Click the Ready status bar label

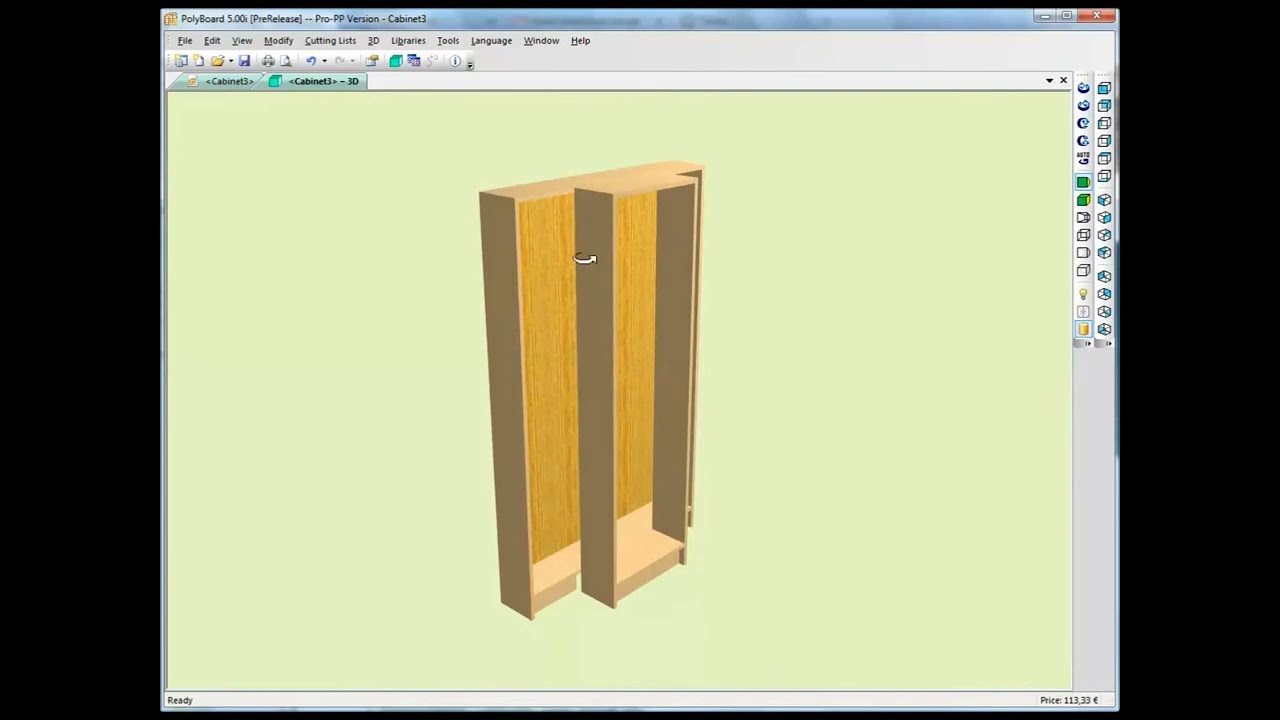(180, 700)
